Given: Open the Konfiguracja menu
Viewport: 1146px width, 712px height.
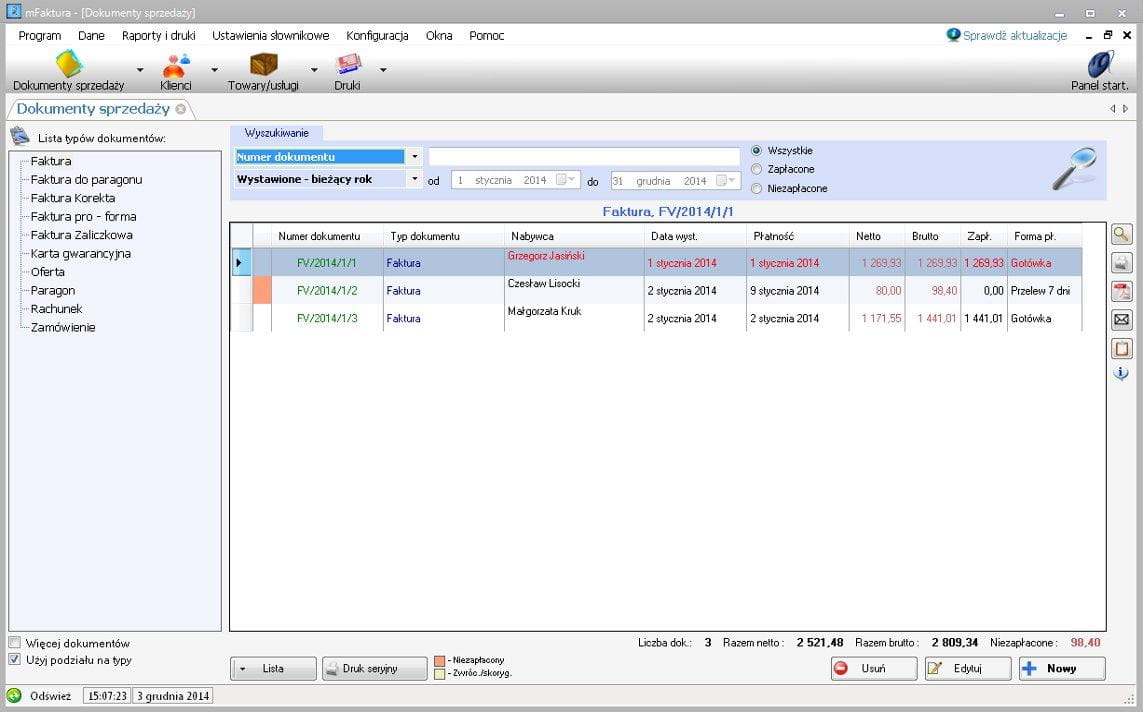Looking at the screenshot, I should tap(377, 35).
